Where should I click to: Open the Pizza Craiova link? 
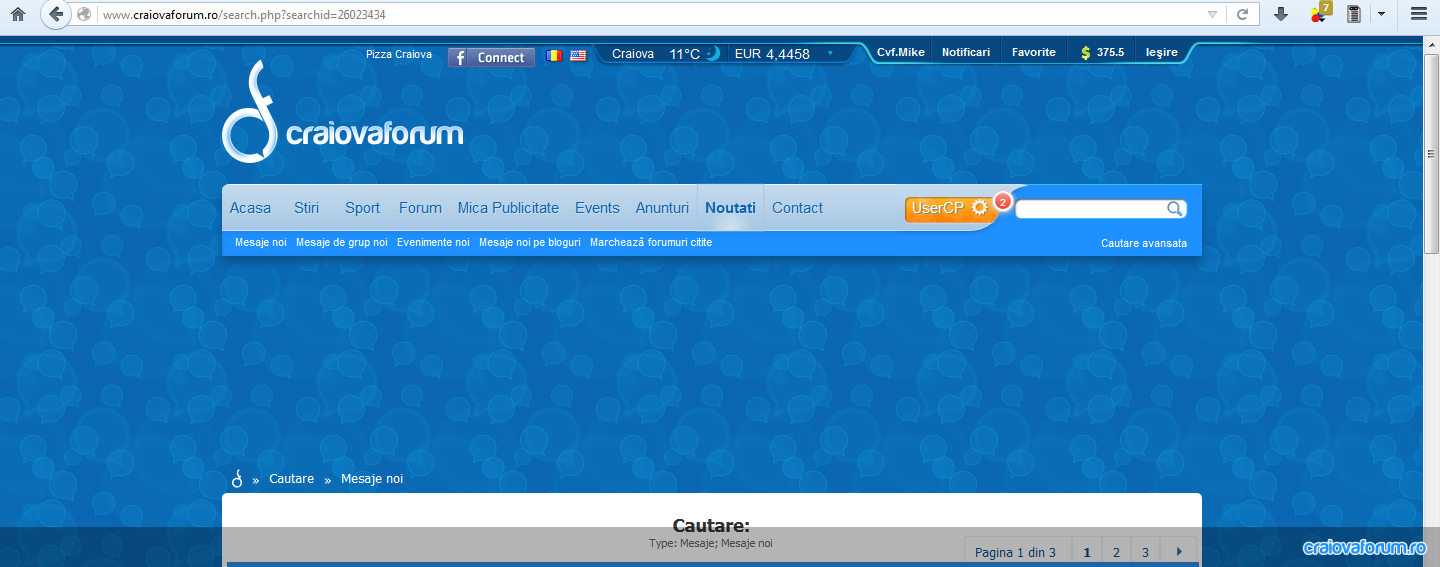click(x=399, y=54)
